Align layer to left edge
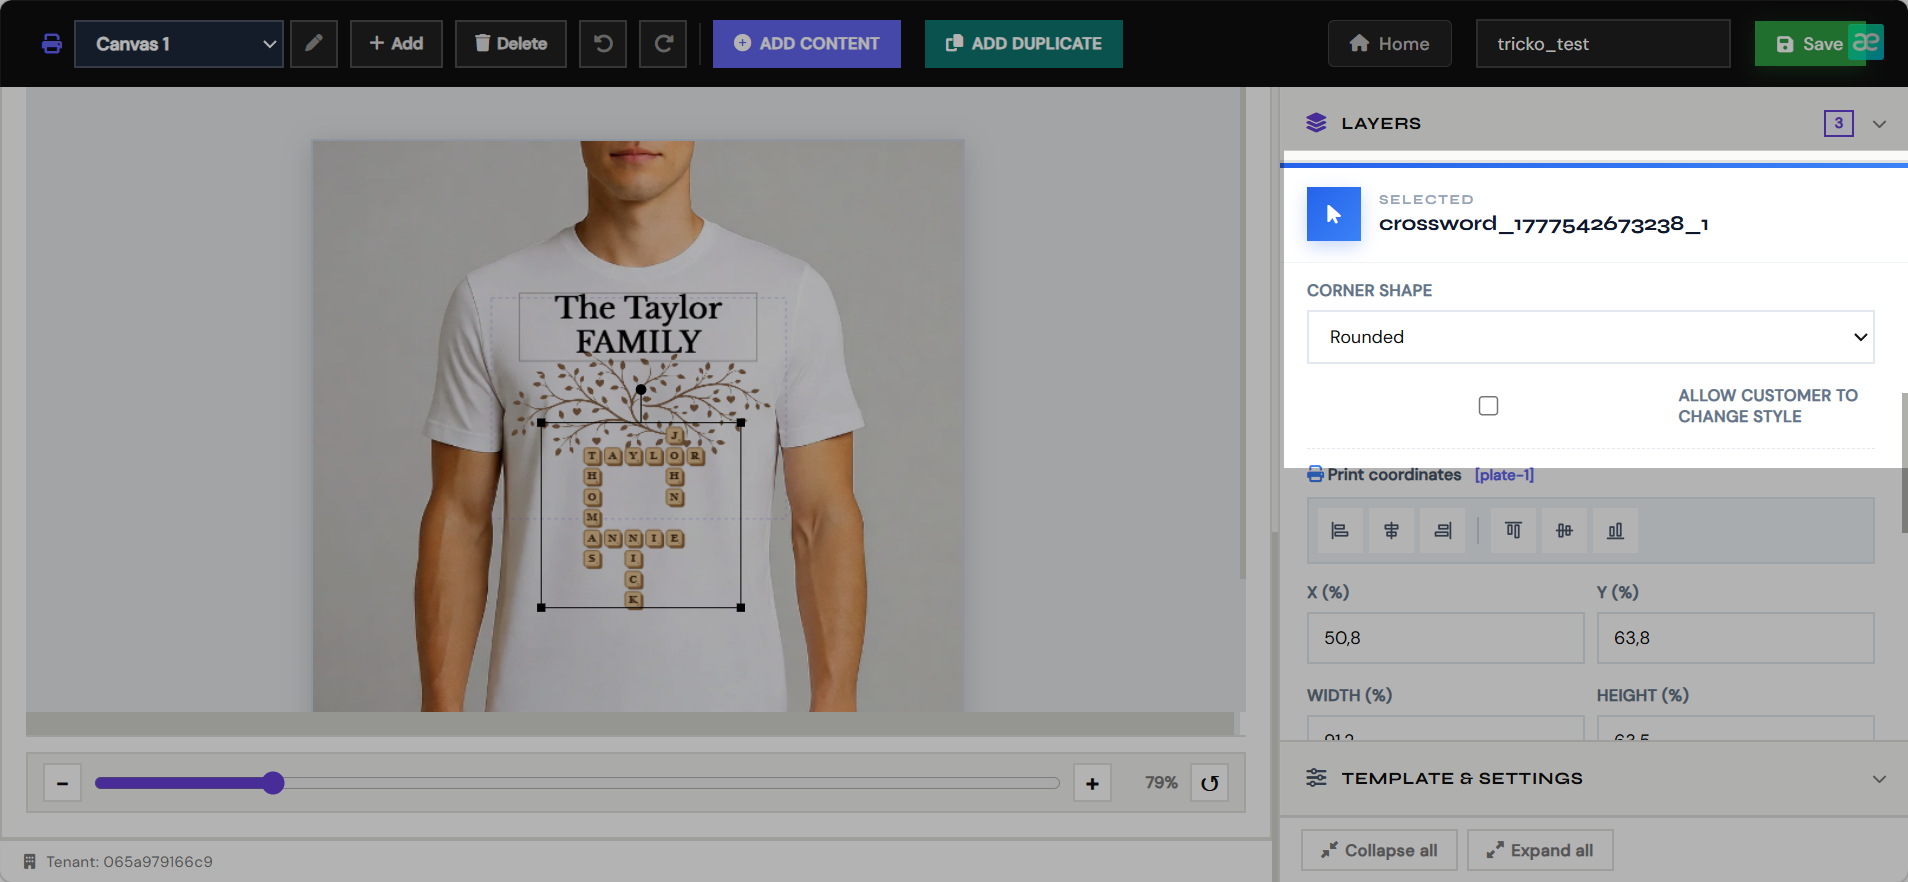The height and width of the screenshot is (882, 1908). point(1340,531)
